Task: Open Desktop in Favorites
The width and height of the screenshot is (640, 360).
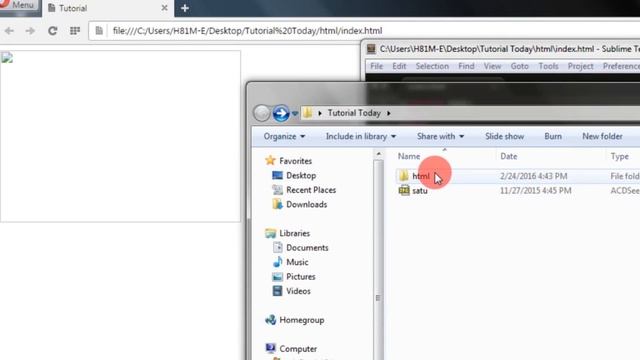Action: click(x=301, y=176)
